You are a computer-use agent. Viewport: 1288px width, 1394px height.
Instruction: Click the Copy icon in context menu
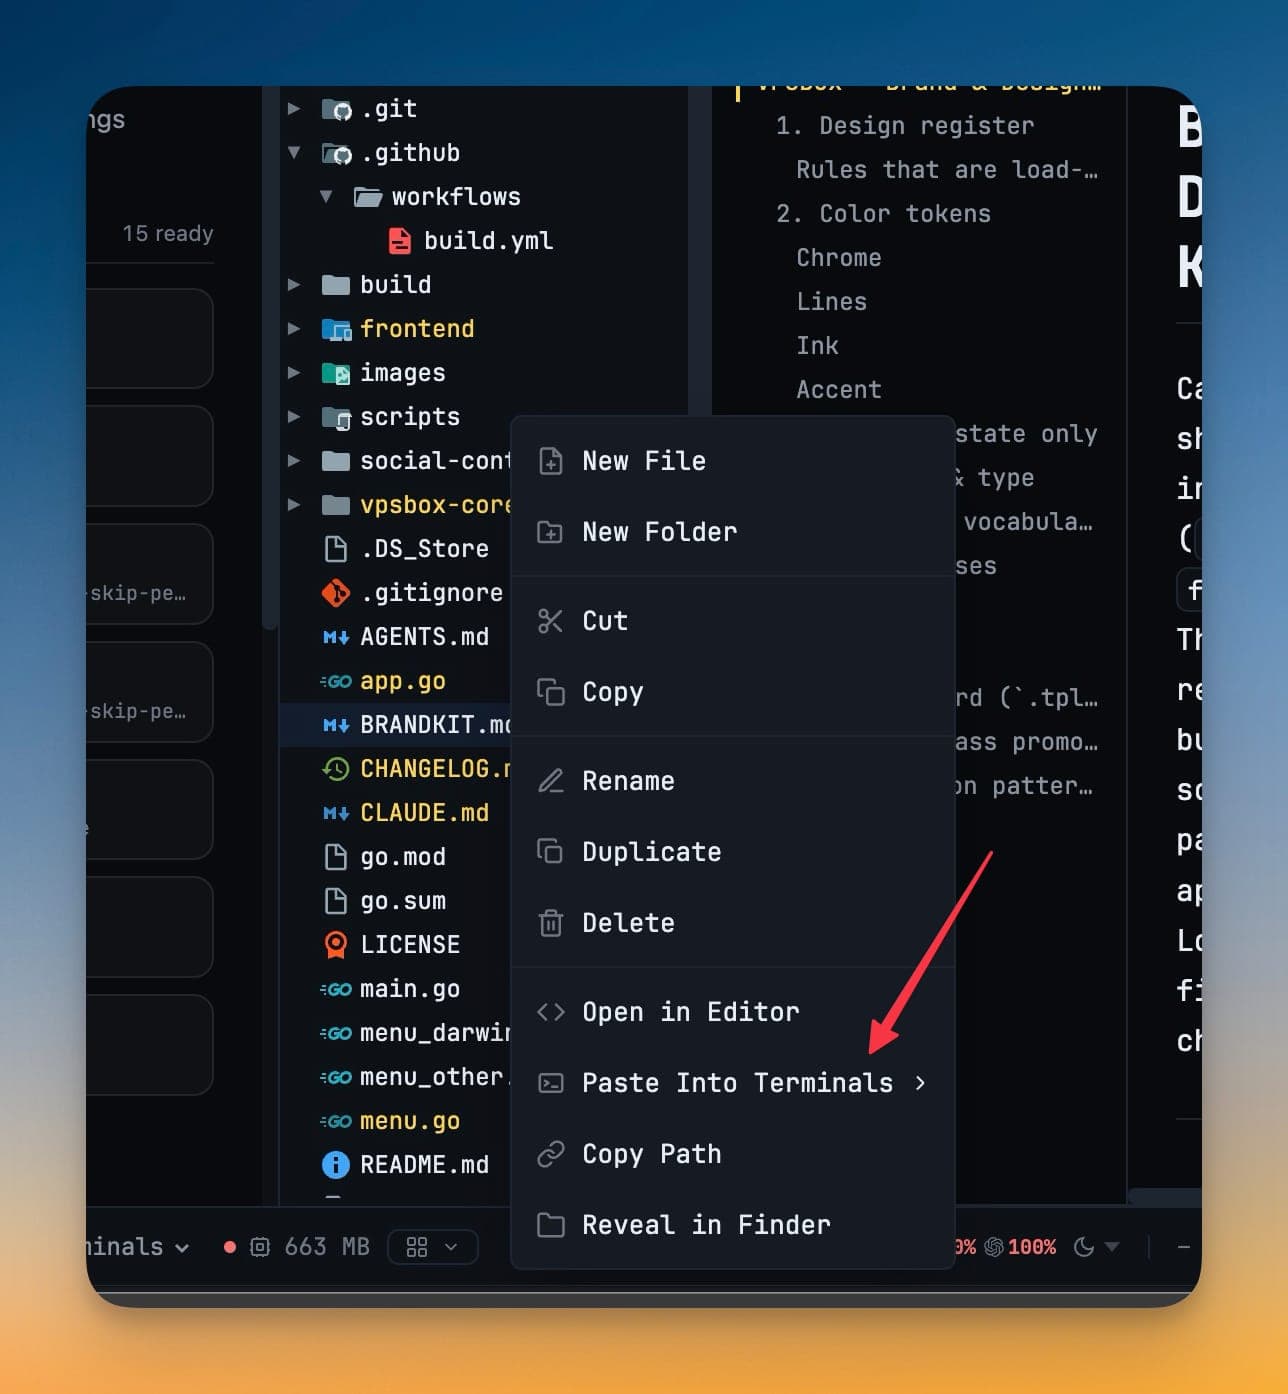point(550,692)
